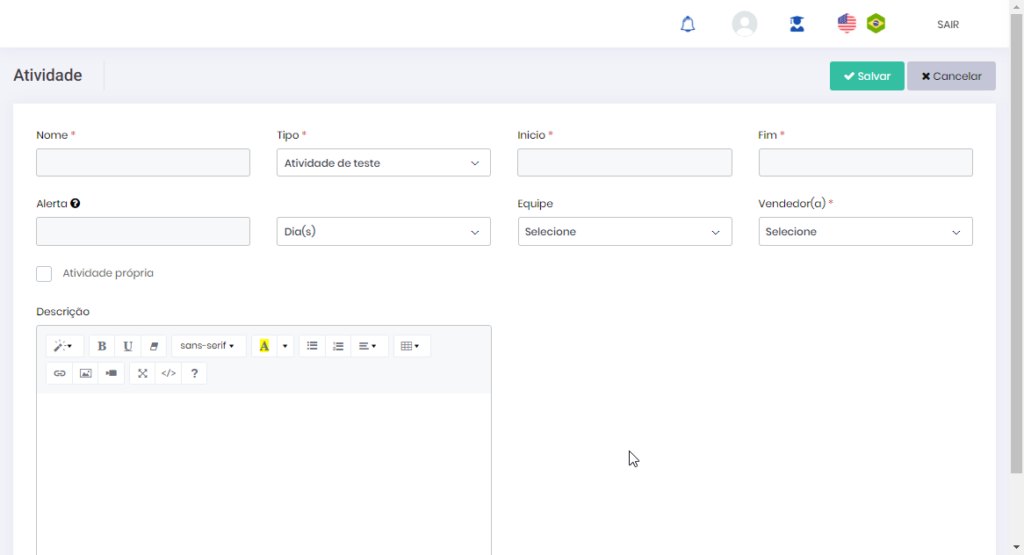The height and width of the screenshot is (555, 1024).
Task: Click the Cancelar button
Action: pyautogui.click(x=951, y=76)
